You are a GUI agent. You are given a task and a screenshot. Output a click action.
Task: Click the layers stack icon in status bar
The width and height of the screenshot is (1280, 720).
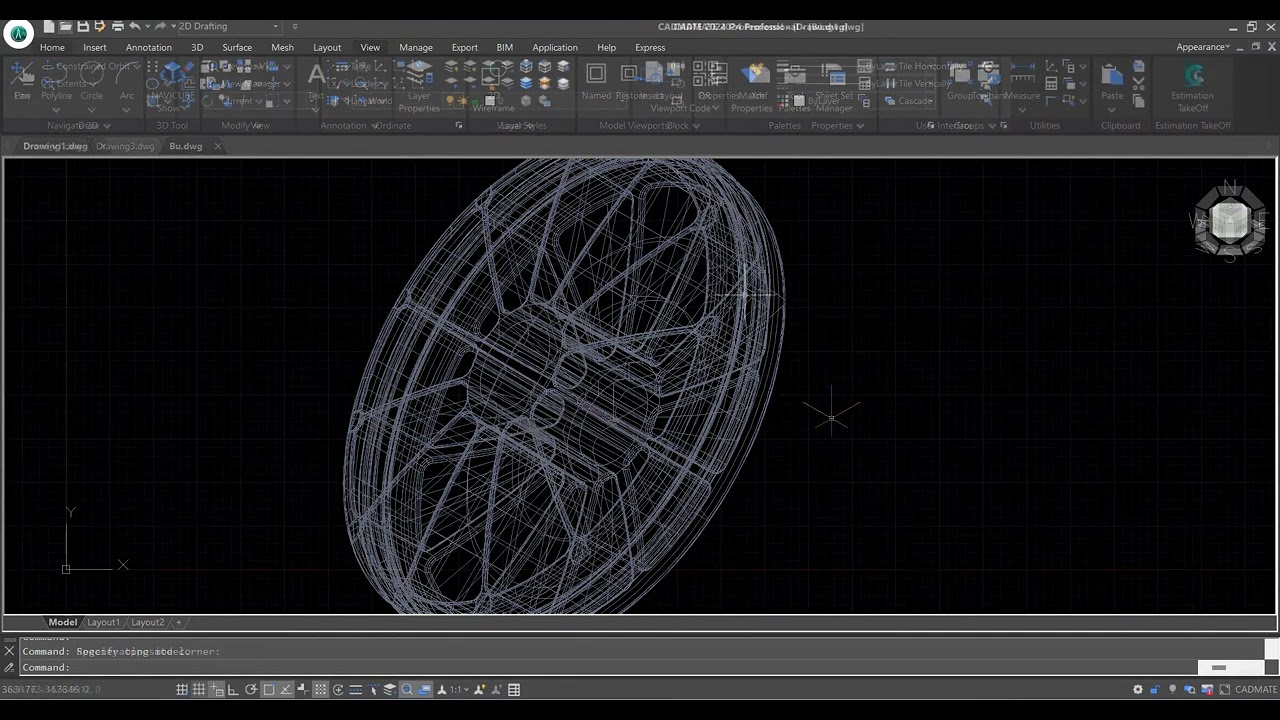390,689
